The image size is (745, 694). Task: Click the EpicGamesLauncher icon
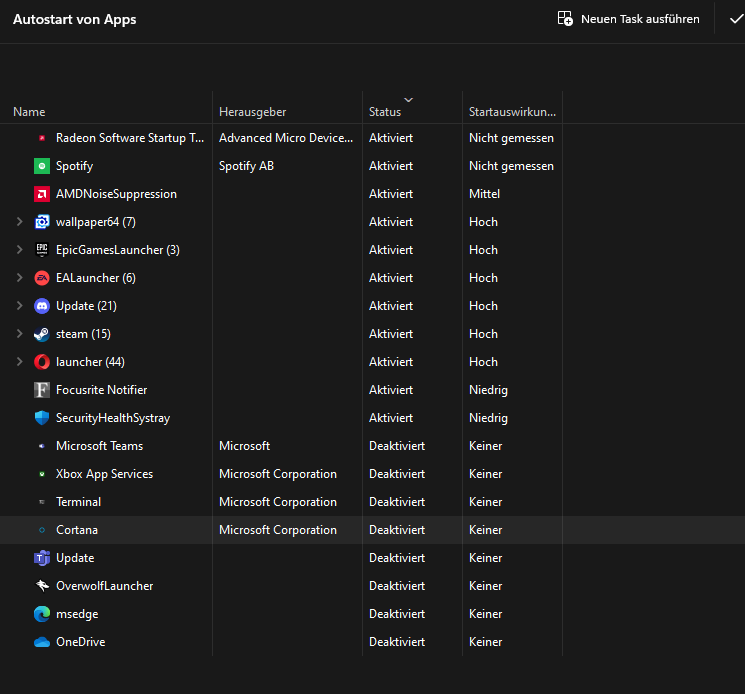pos(42,250)
